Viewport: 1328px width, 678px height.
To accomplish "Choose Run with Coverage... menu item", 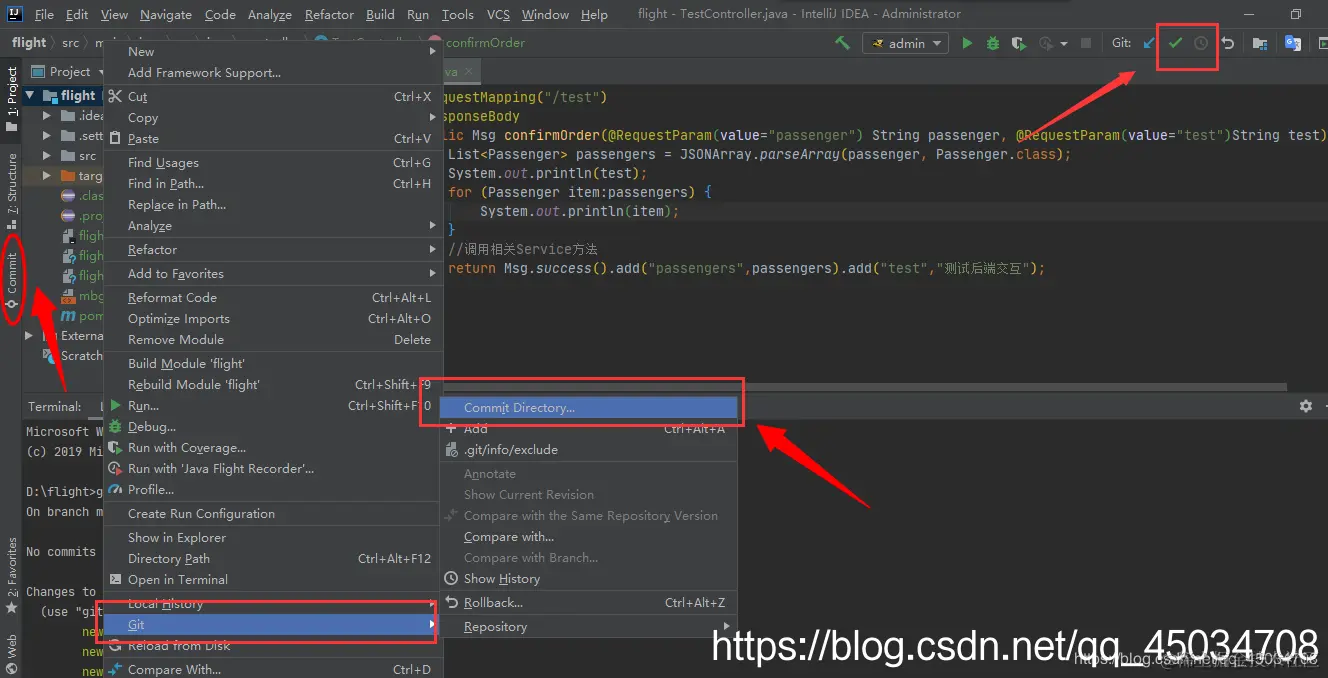I will tap(272, 447).
